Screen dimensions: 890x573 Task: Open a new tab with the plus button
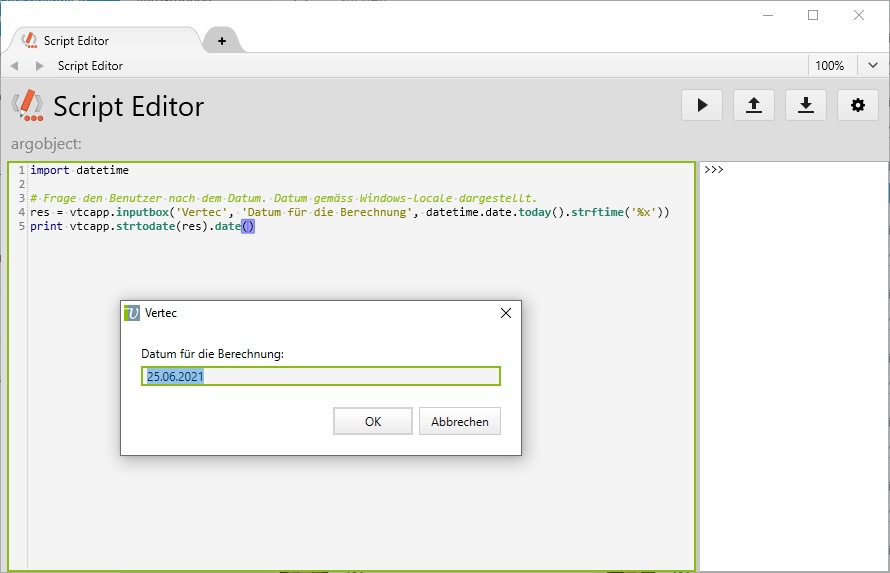(221, 41)
